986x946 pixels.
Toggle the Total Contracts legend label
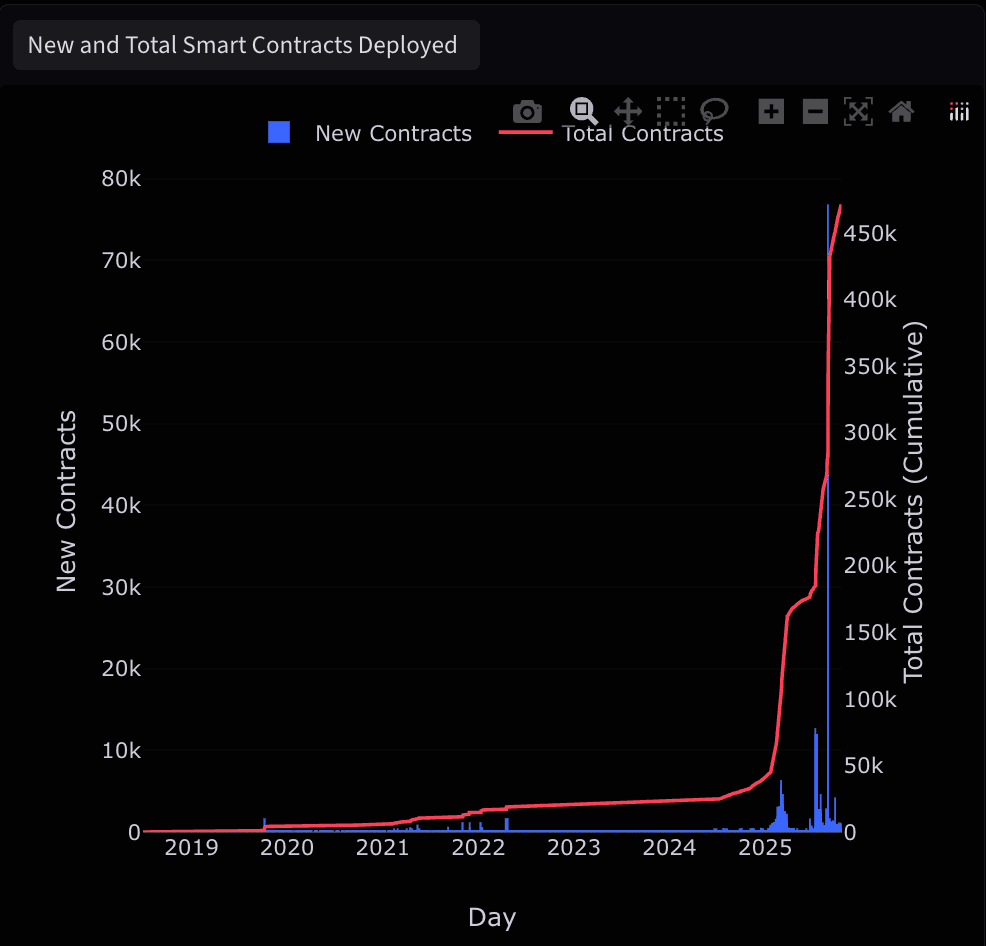coord(643,134)
